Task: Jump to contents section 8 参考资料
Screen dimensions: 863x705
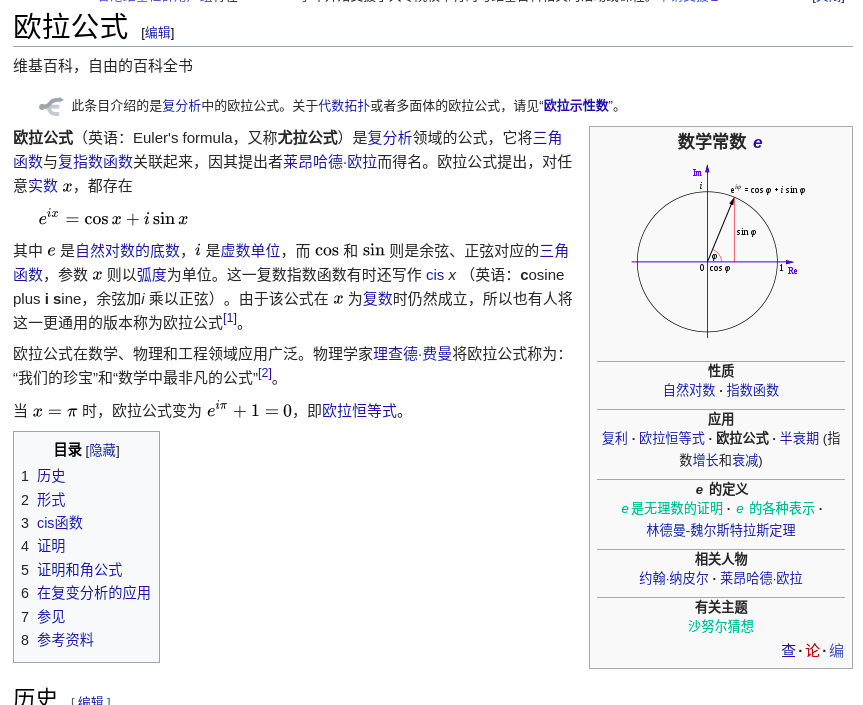Action: click(65, 640)
